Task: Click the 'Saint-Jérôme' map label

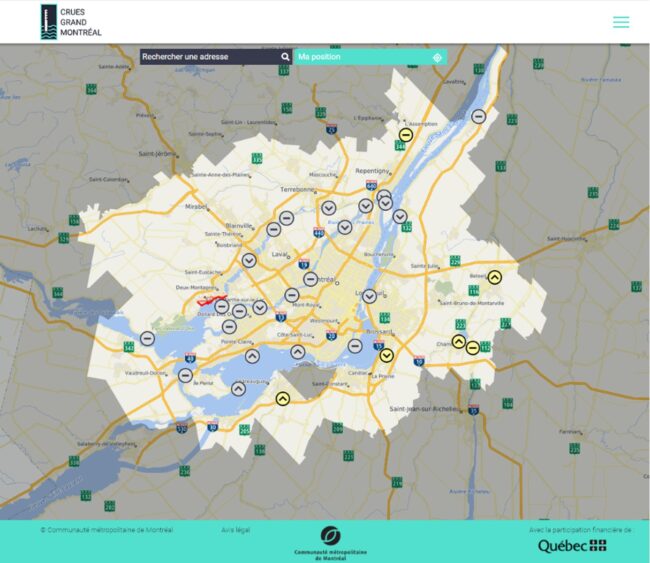Action: tap(156, 154)
